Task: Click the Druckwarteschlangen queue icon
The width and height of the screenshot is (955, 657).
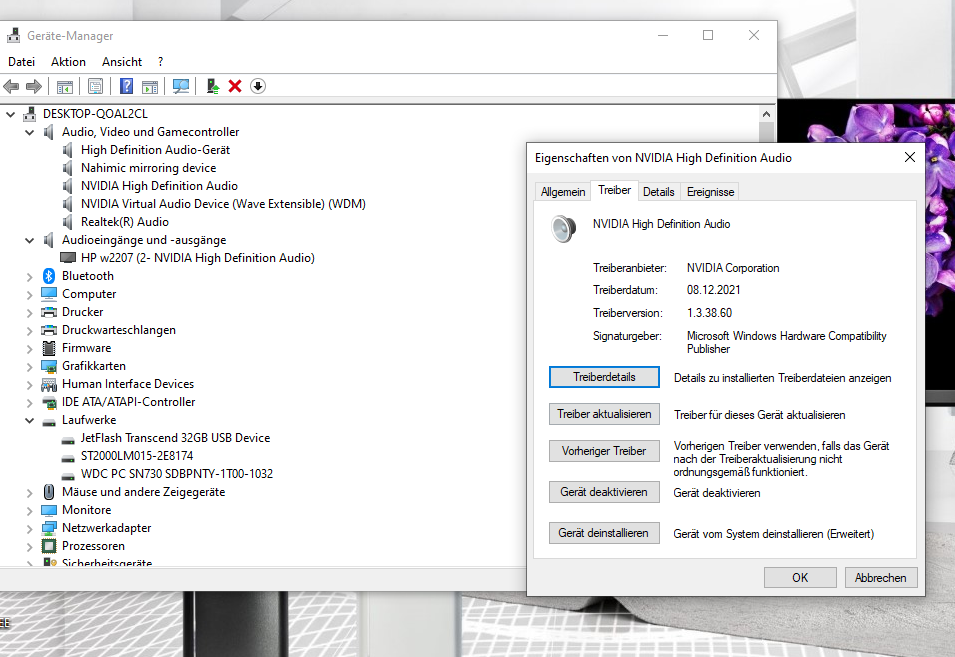Action: pos(49,330)
